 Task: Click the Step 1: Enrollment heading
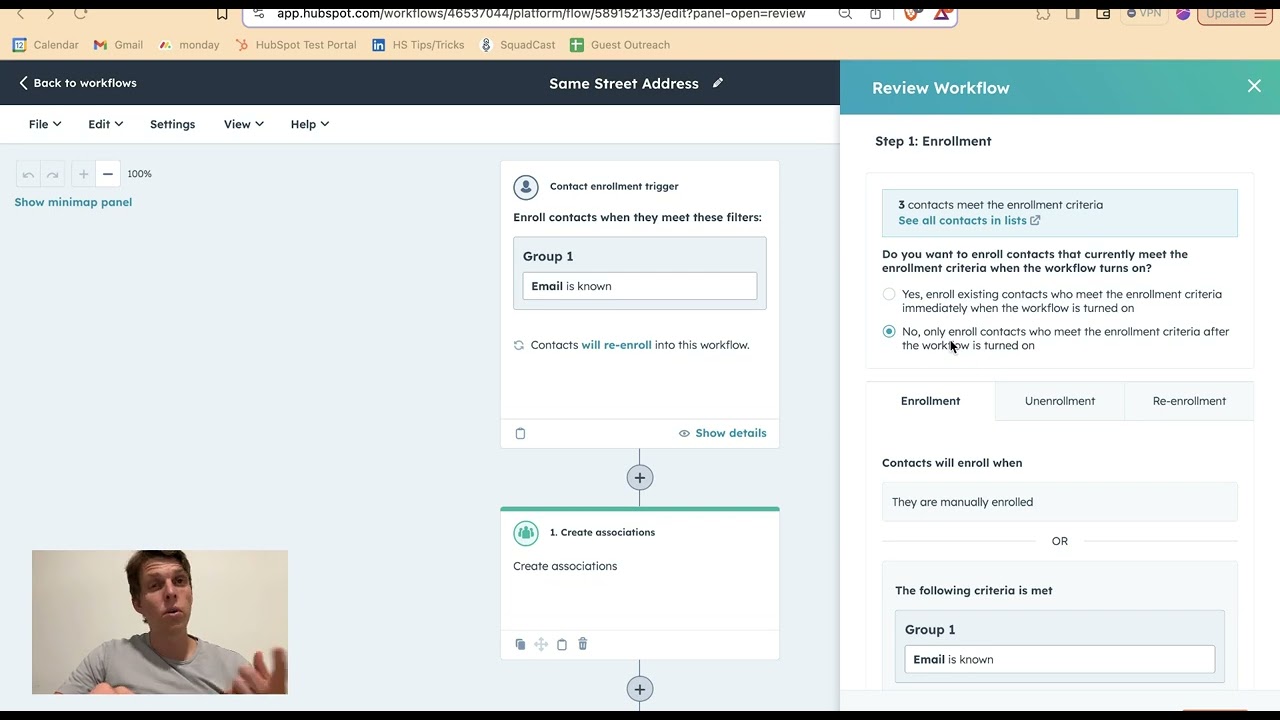(x=933, y=141)
